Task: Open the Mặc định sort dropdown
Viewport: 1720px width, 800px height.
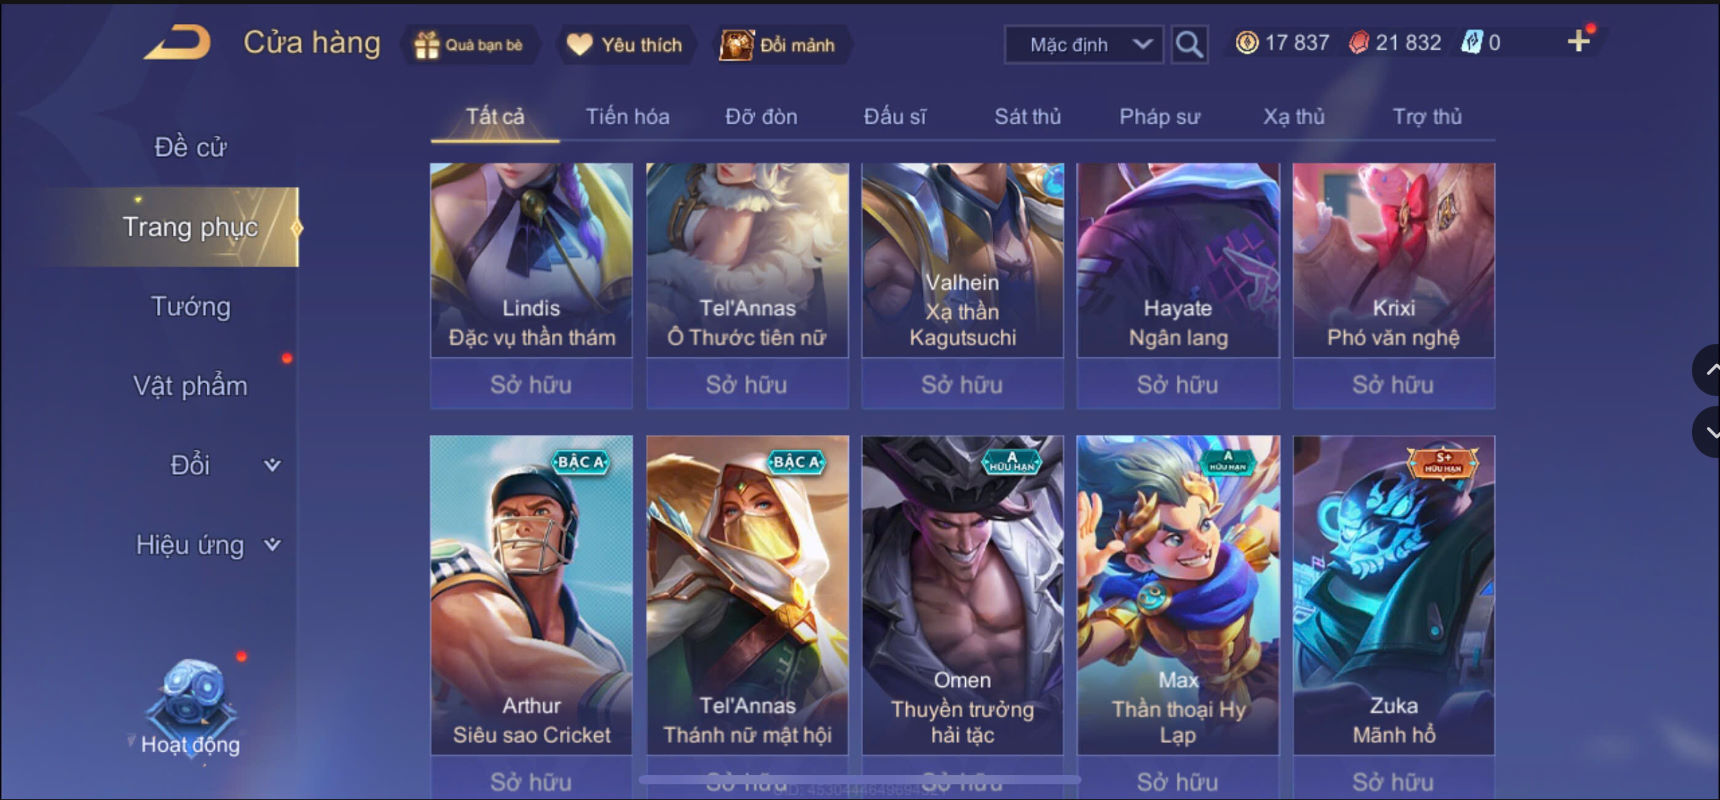Action: coord(1084,45)
